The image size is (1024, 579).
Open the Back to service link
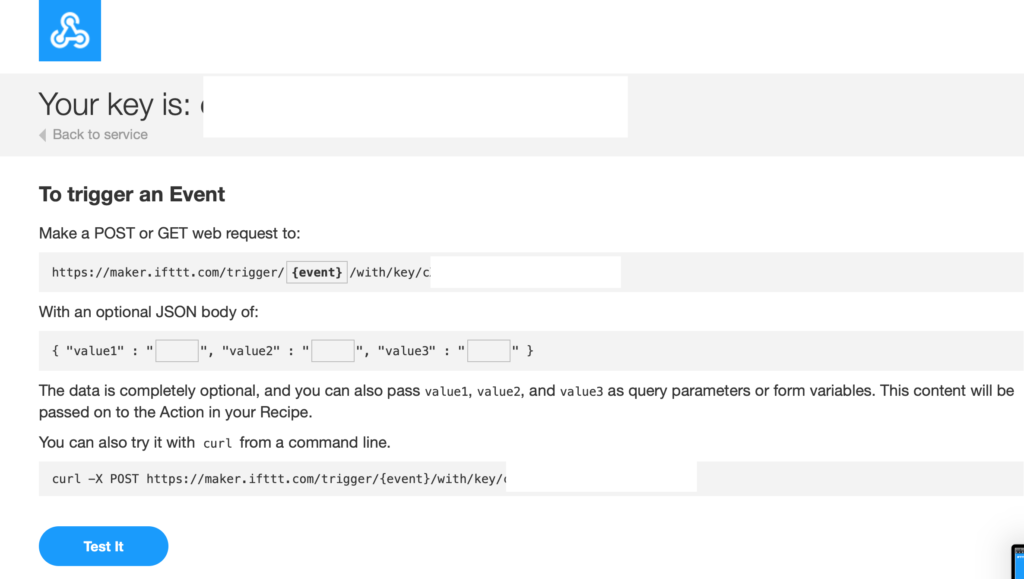(100, 134)
